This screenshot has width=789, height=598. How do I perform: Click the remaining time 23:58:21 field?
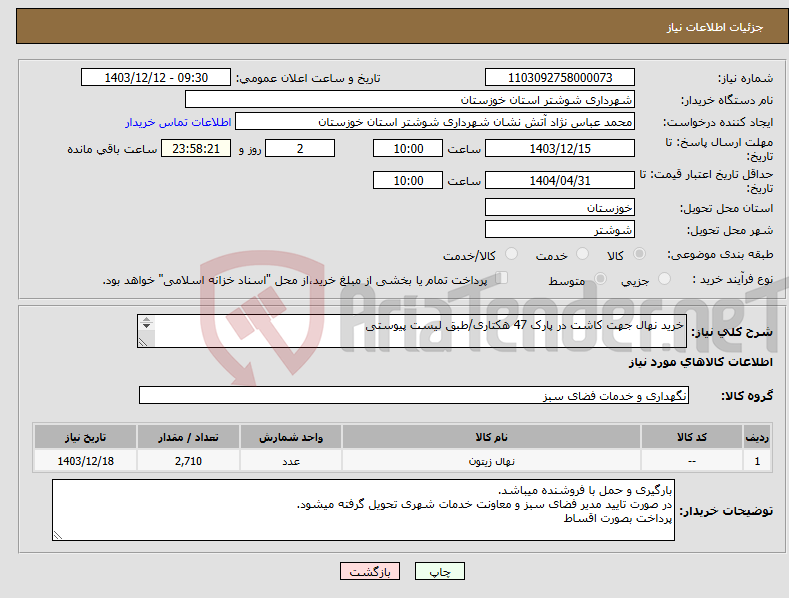tap(196, 148)
